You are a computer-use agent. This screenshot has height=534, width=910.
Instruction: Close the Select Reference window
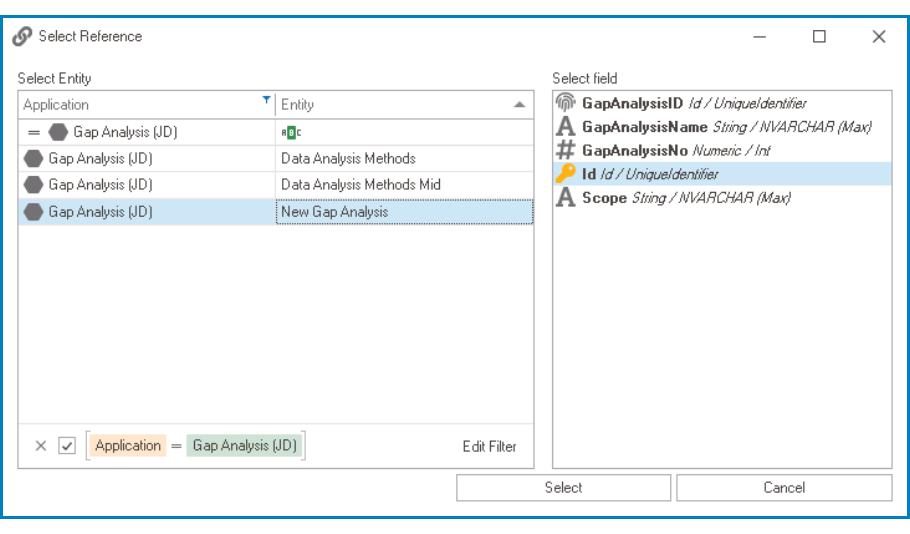pyautogui.click(x=879, y=37)
